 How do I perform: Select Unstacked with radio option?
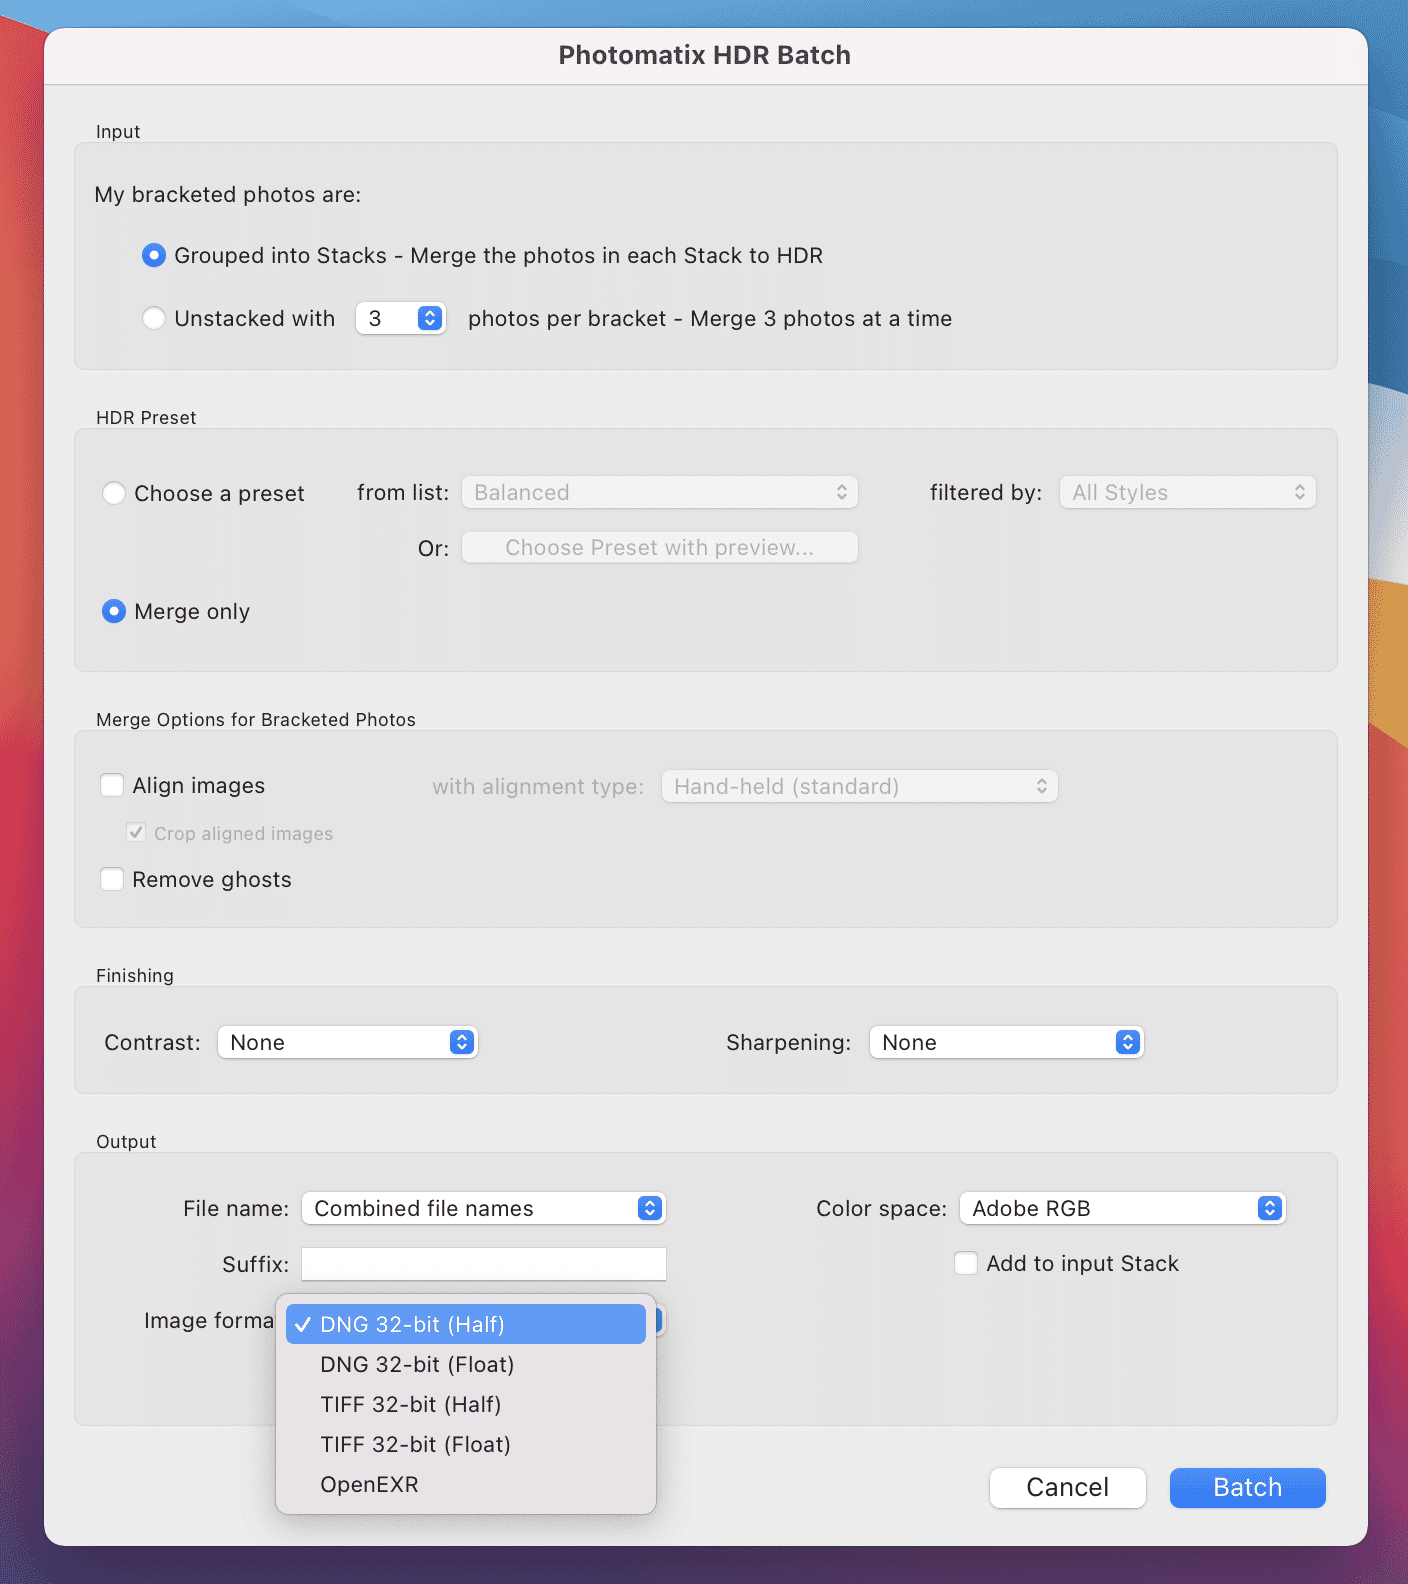click(153, 319)
